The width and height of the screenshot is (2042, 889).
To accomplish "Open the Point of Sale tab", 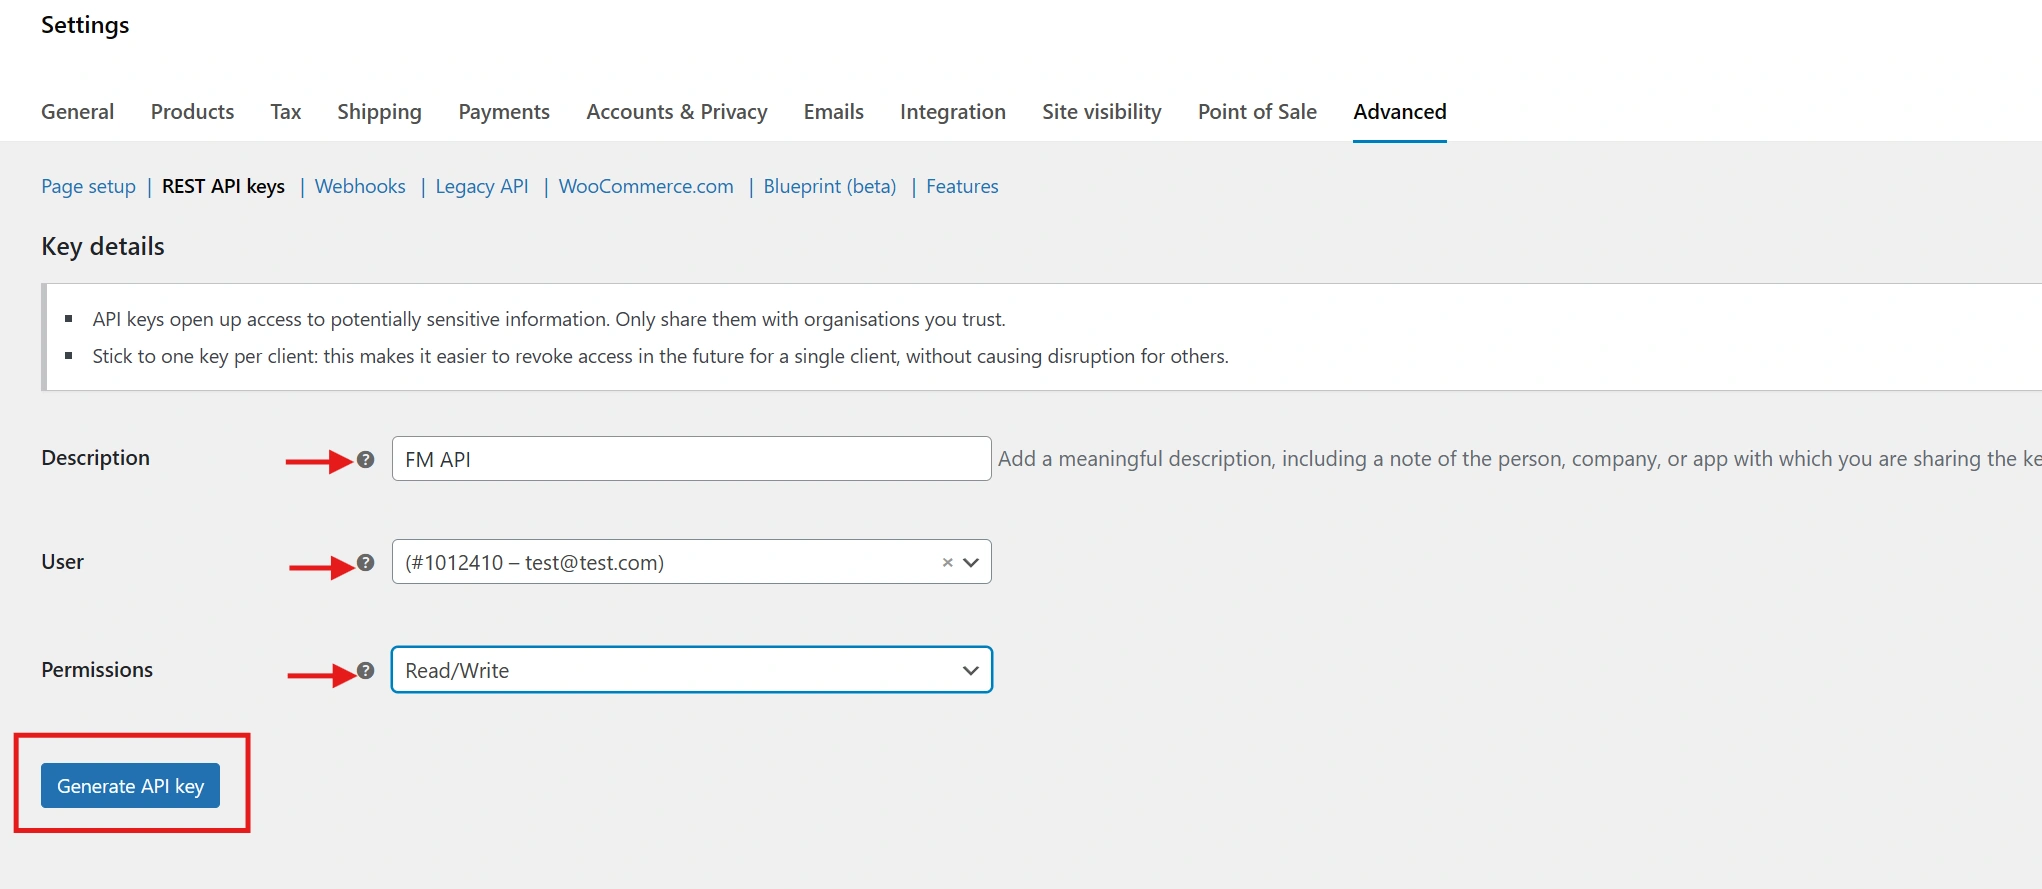I will [x=1257, y=112].
